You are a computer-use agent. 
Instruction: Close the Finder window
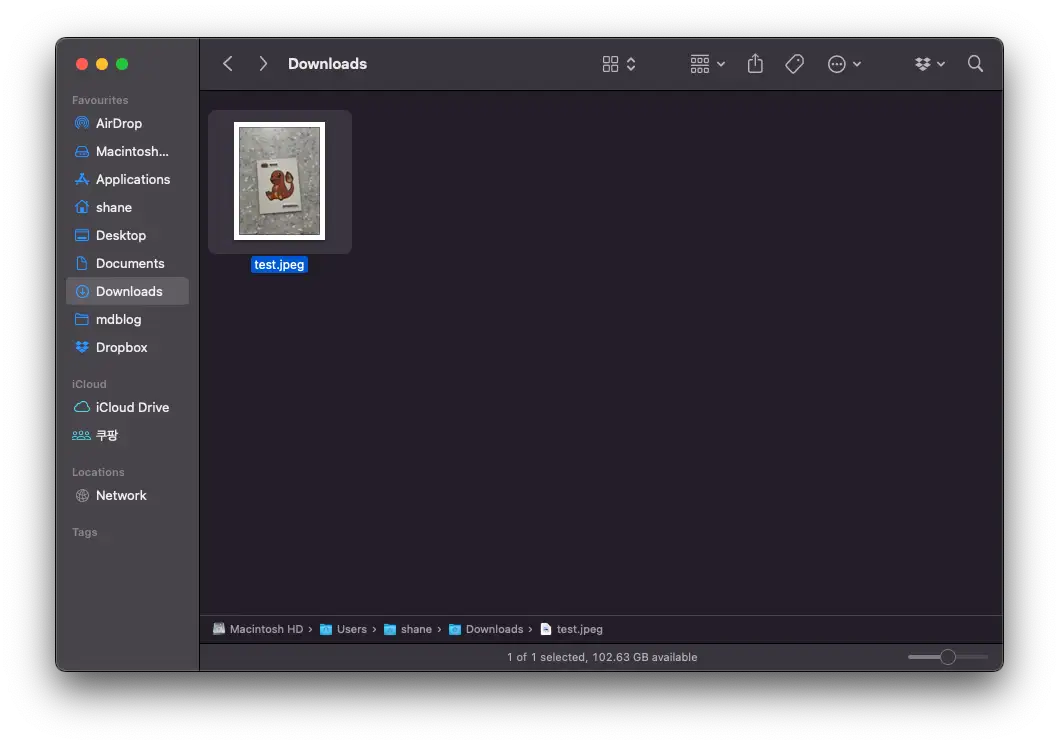tap(82, 64)
